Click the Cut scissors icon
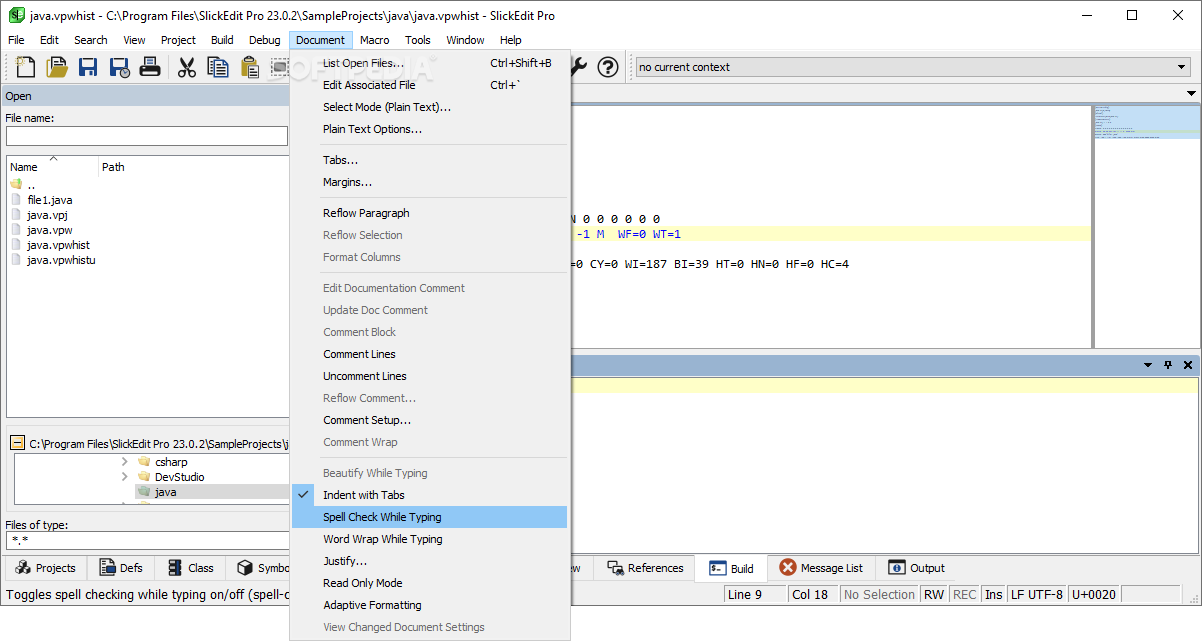The height and width of the screenshot is (641, 1202). [x=187, y=67]
